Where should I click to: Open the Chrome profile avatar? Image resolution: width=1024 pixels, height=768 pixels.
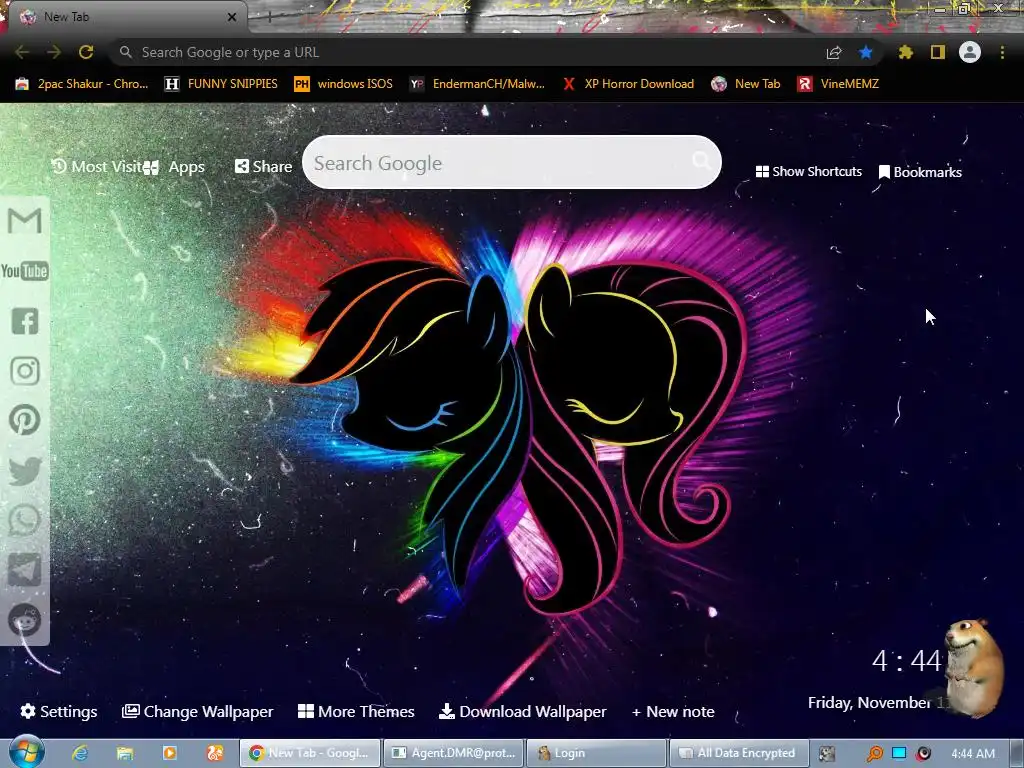970,52
